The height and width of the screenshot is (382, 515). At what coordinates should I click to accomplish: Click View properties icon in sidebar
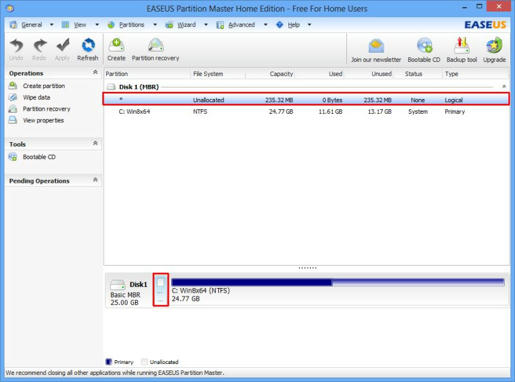13,120
